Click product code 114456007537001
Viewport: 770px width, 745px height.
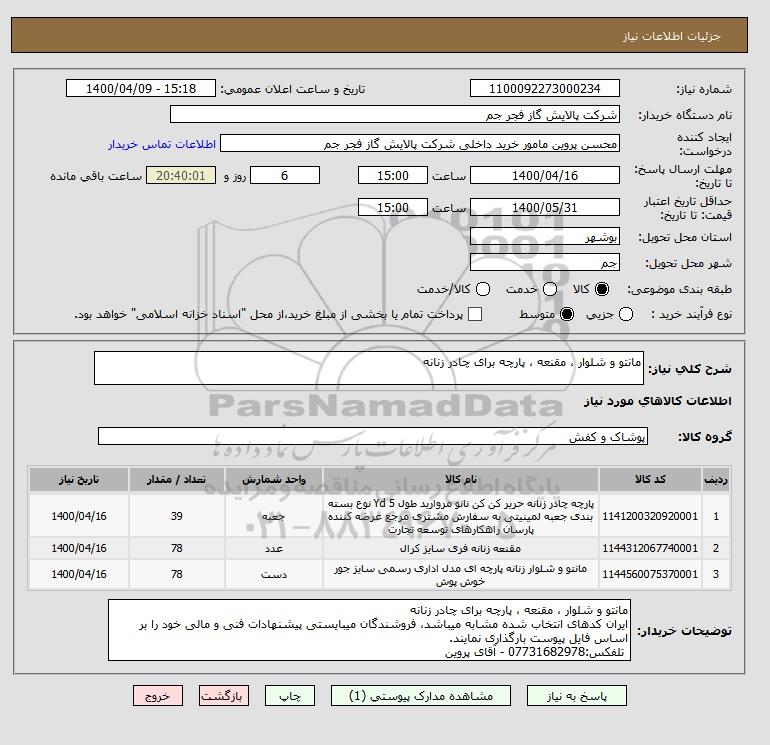pyautogui.click(x=650, y=574)
